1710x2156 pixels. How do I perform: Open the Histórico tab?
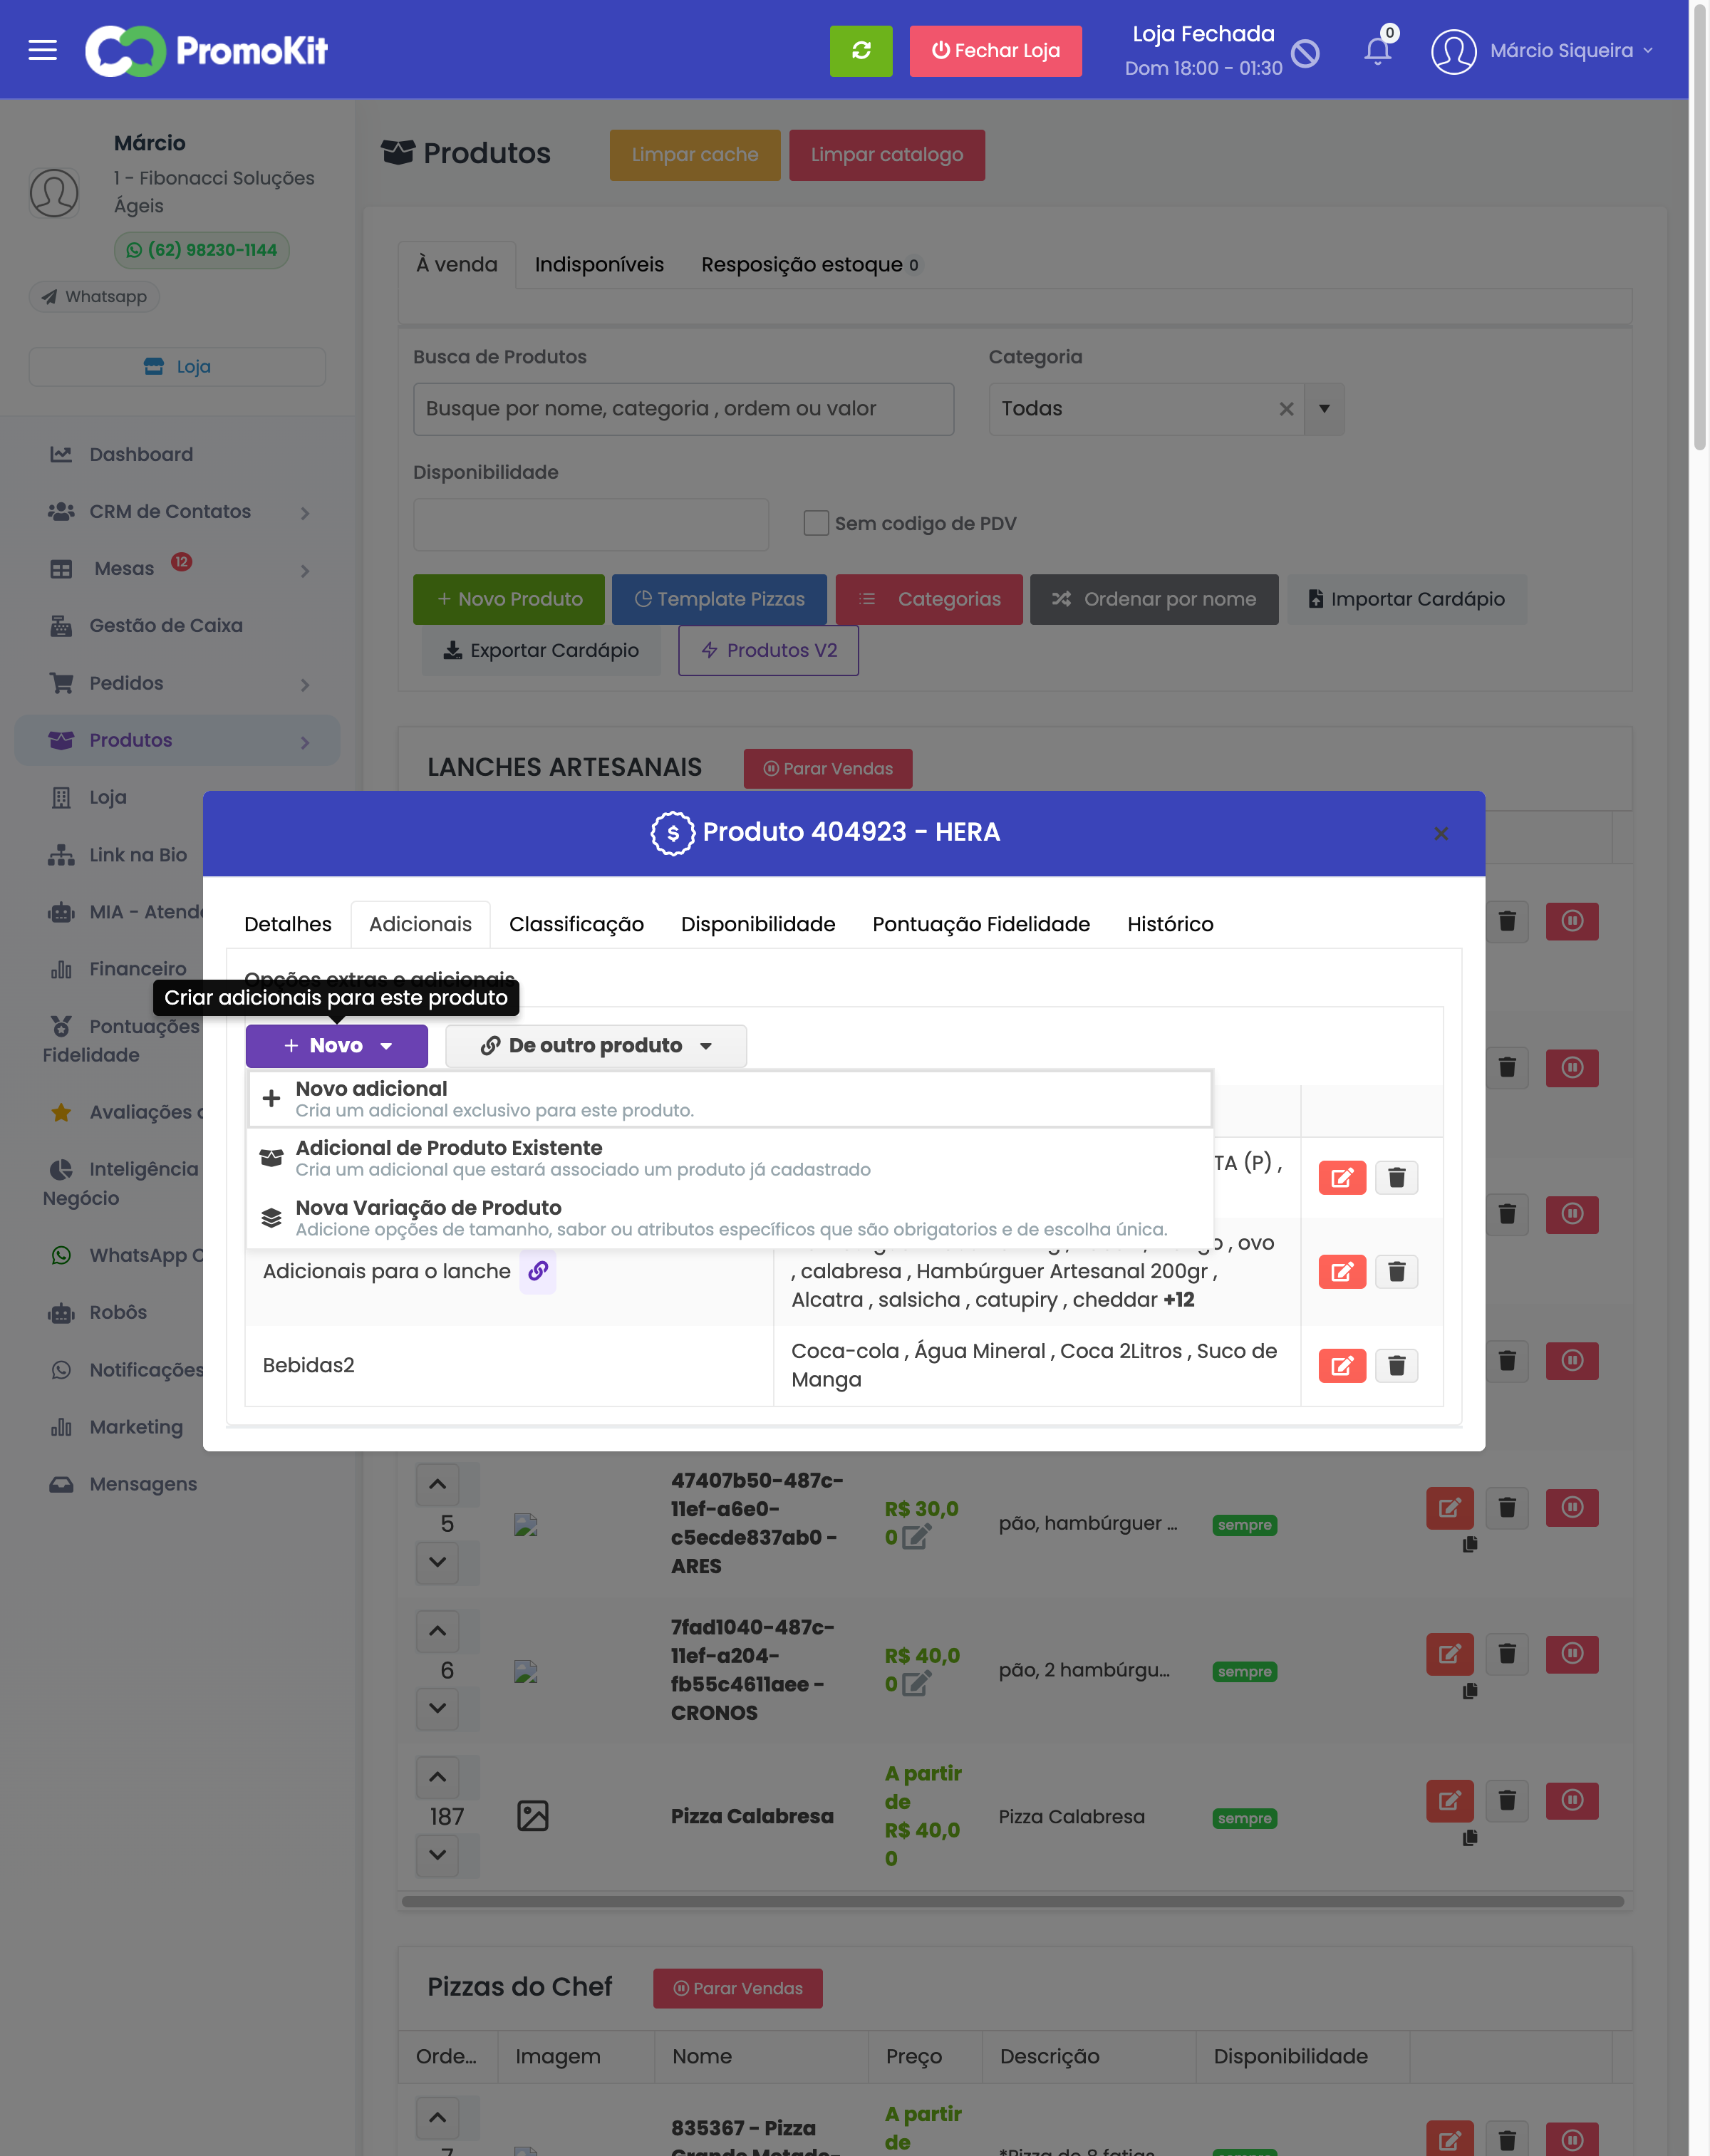[x=1170, y=924]
